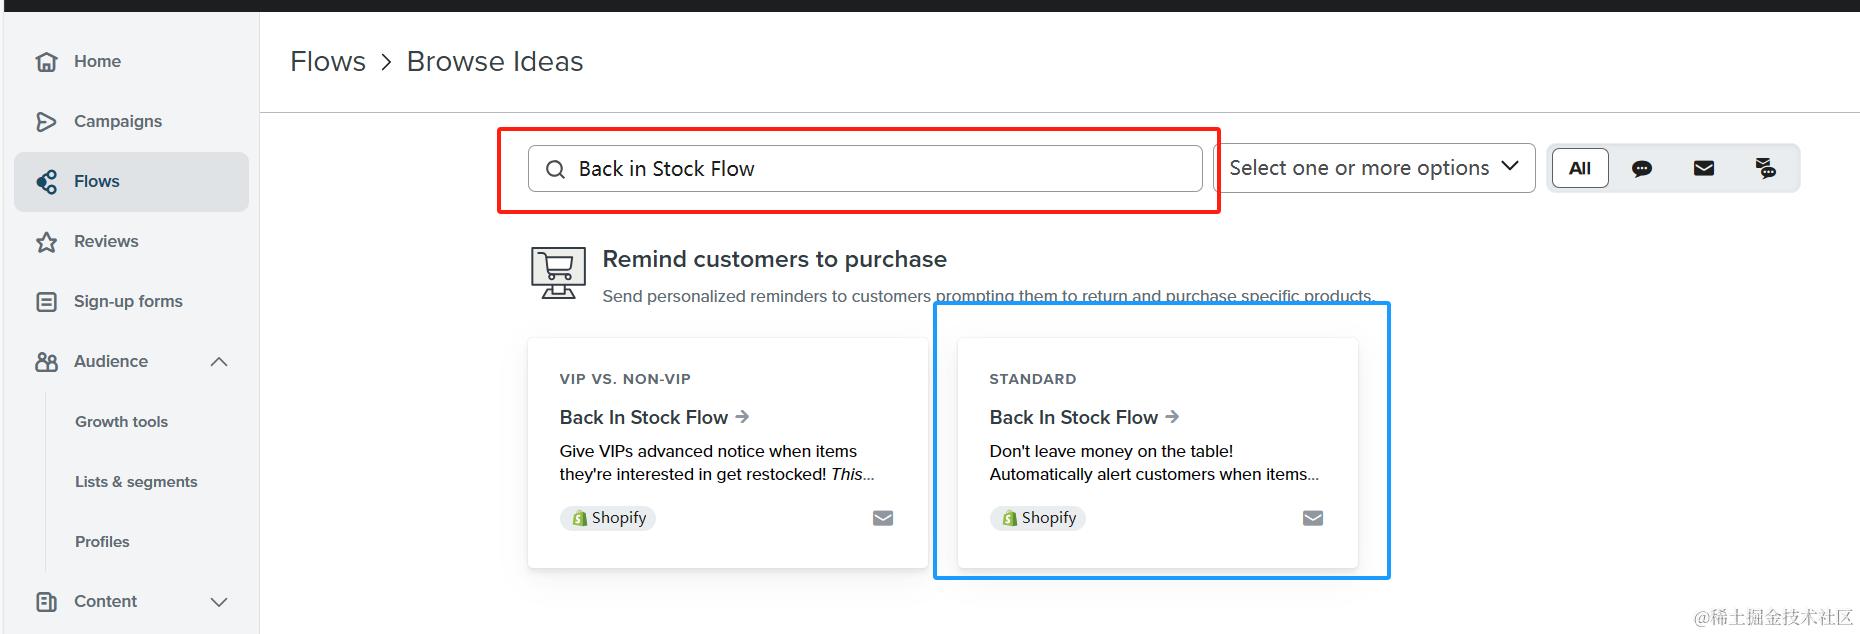1860x634 pixels.
Task: Filter flows by email envelope icon
Action: pyautogui.click(x=1703, y=168)
